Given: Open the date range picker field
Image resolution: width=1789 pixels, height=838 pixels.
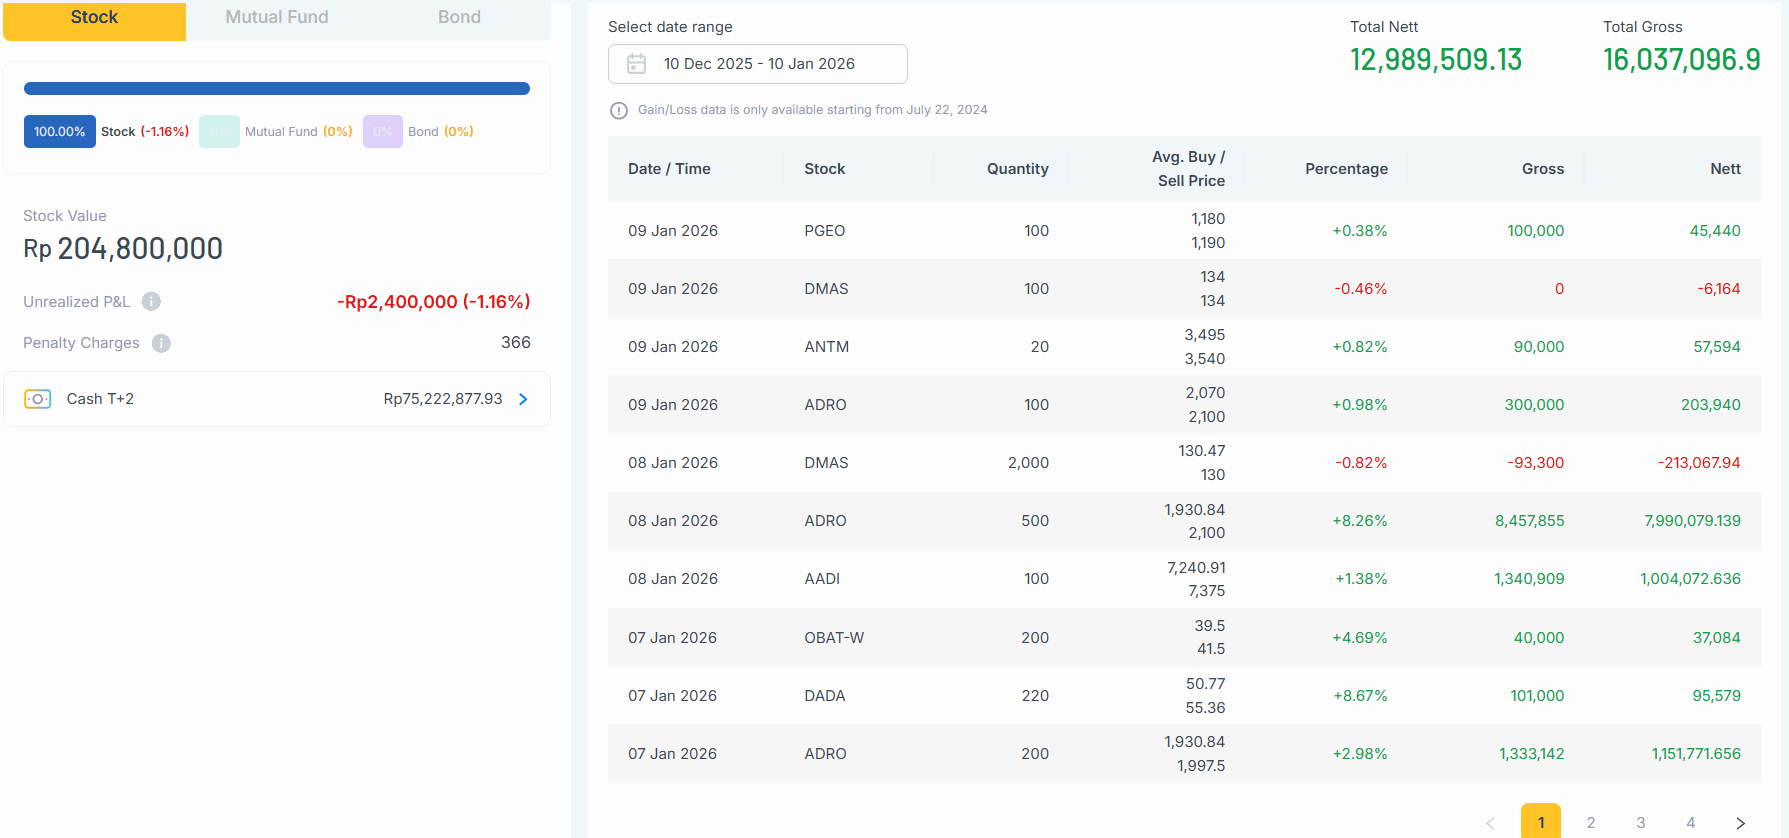Looking at the screenshot, I should (x=758, y=64).
